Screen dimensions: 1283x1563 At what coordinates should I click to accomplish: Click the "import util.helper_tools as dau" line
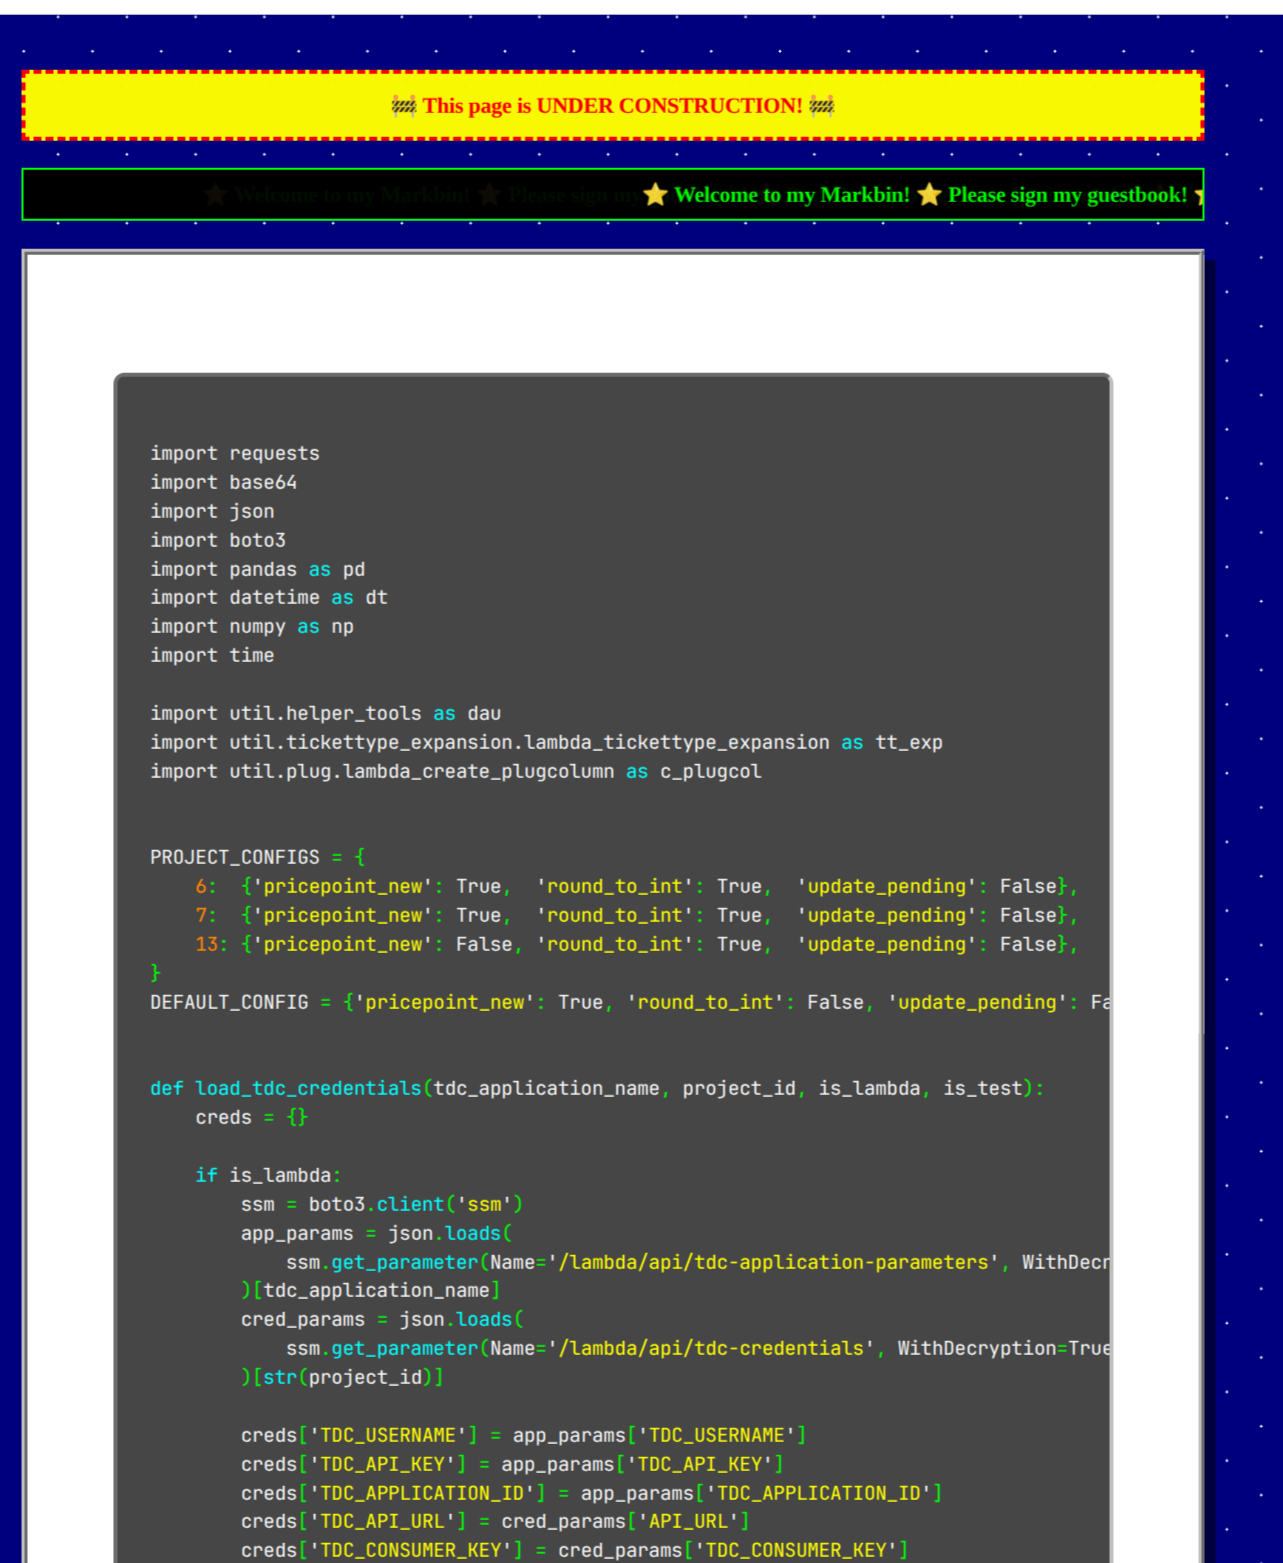(x=326, y=713)
